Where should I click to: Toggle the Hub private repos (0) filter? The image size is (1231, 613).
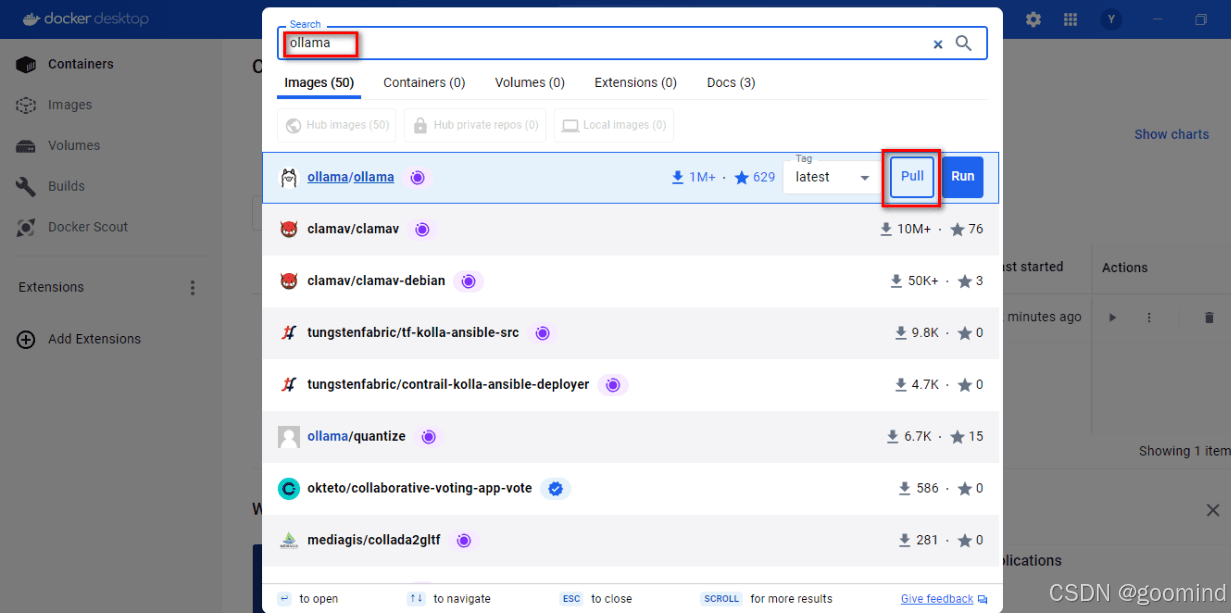(x=475, y=125)
